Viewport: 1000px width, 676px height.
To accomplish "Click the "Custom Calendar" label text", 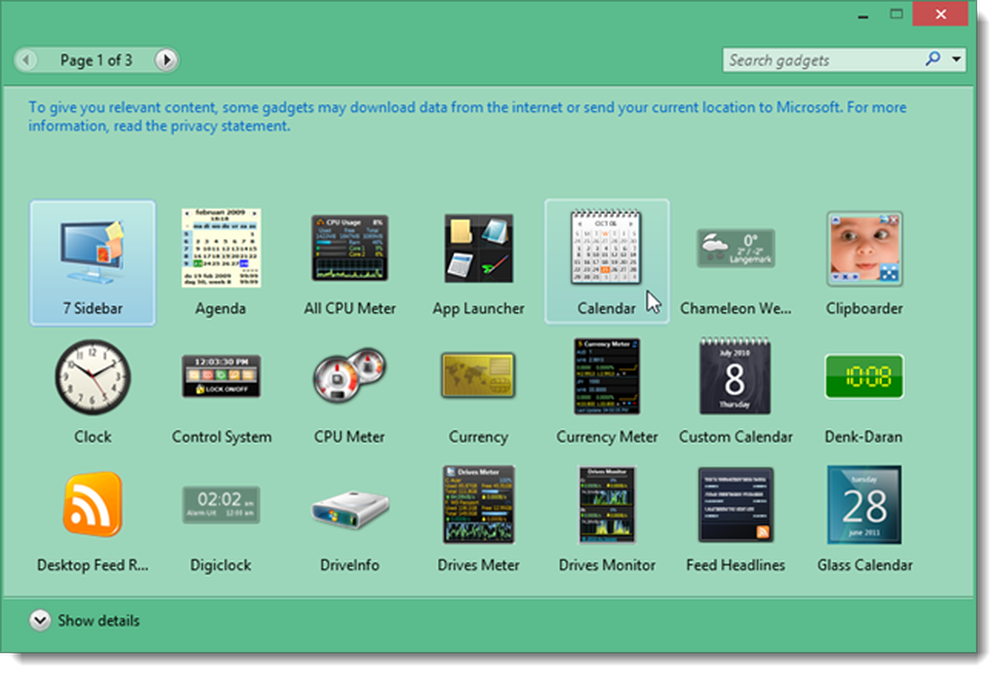I will [x=735, y=437].
